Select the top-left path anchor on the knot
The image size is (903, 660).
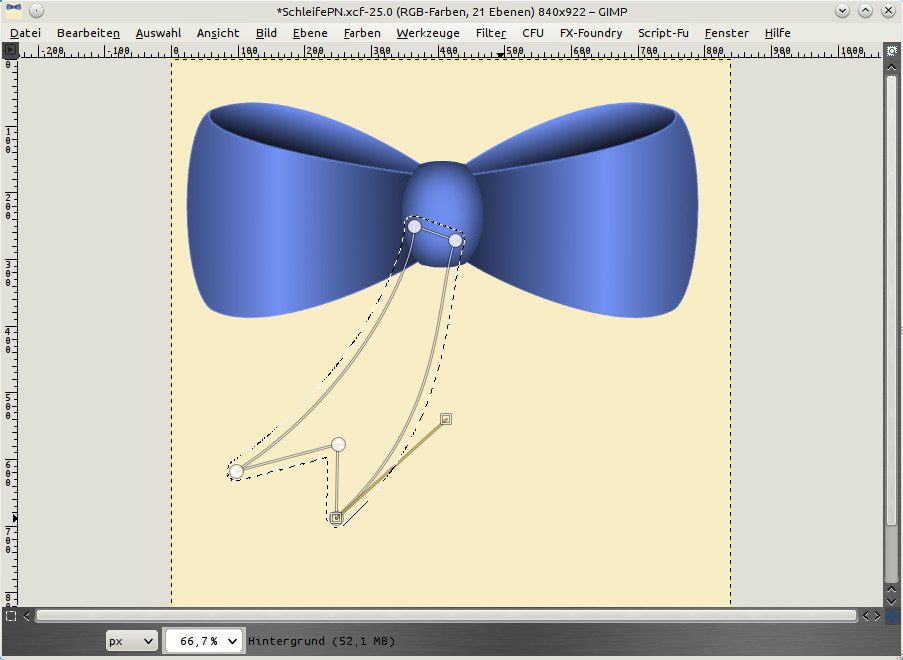[x=414, y=226]
